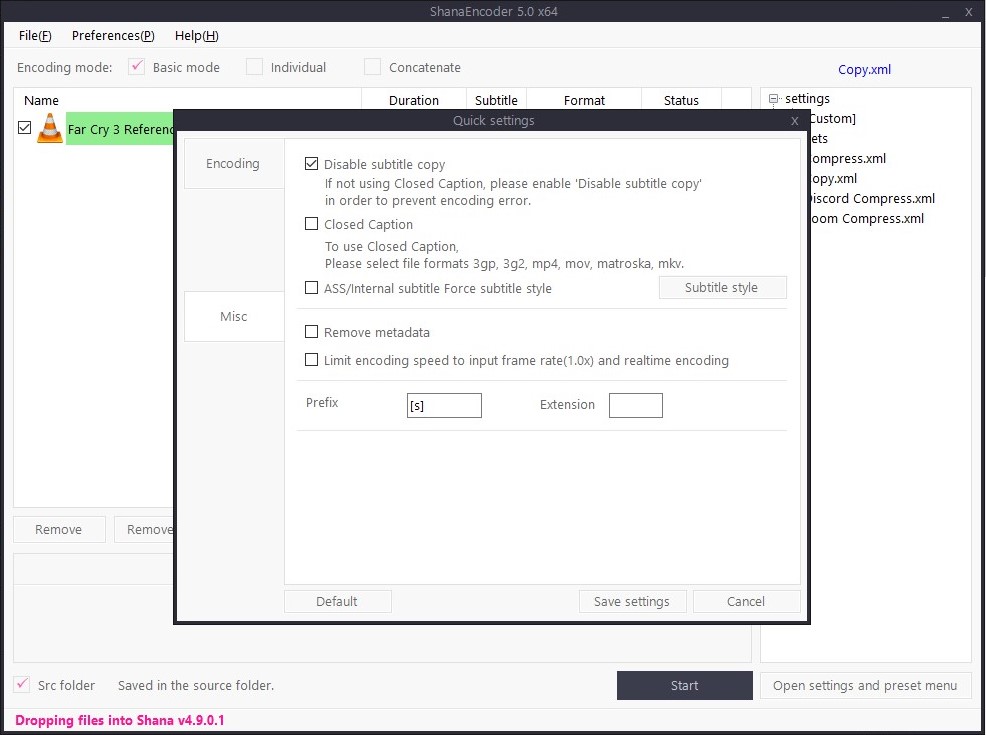Select Discord Compress.xml preset
The width and height of the screenshot is (986, 735).
pos(871,199)
